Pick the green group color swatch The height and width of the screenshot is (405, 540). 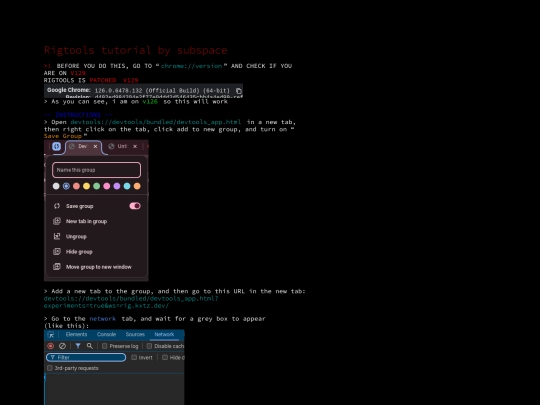[97, 186]
